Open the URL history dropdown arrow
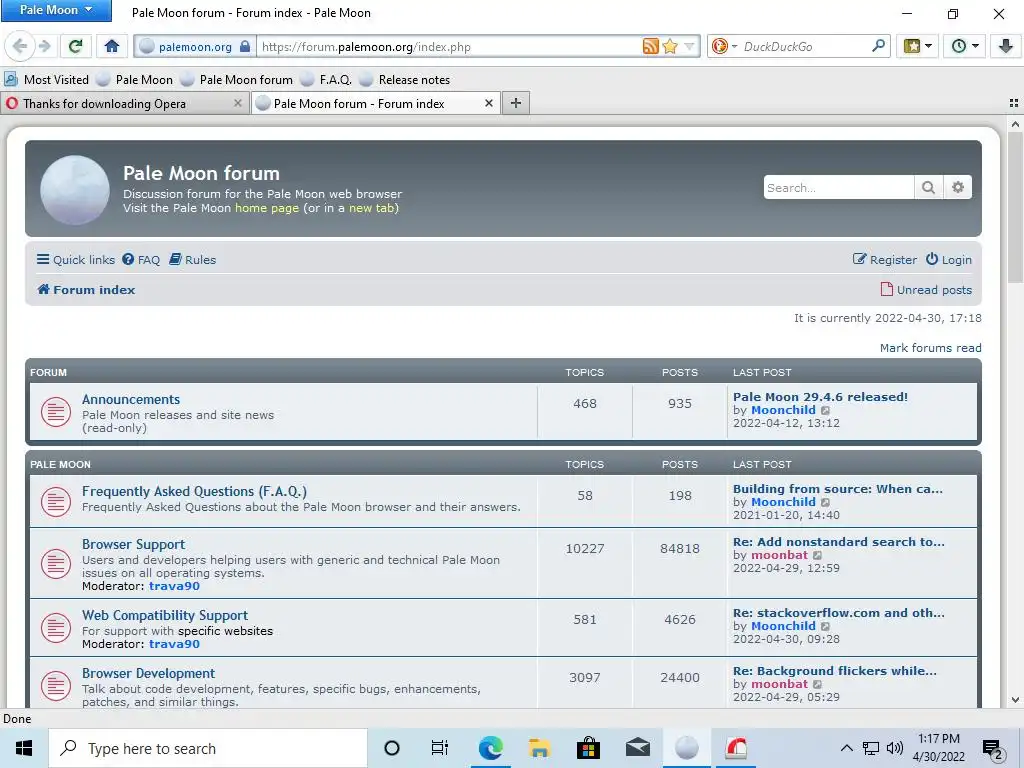Screen dimensions: 1024x768 690,46
